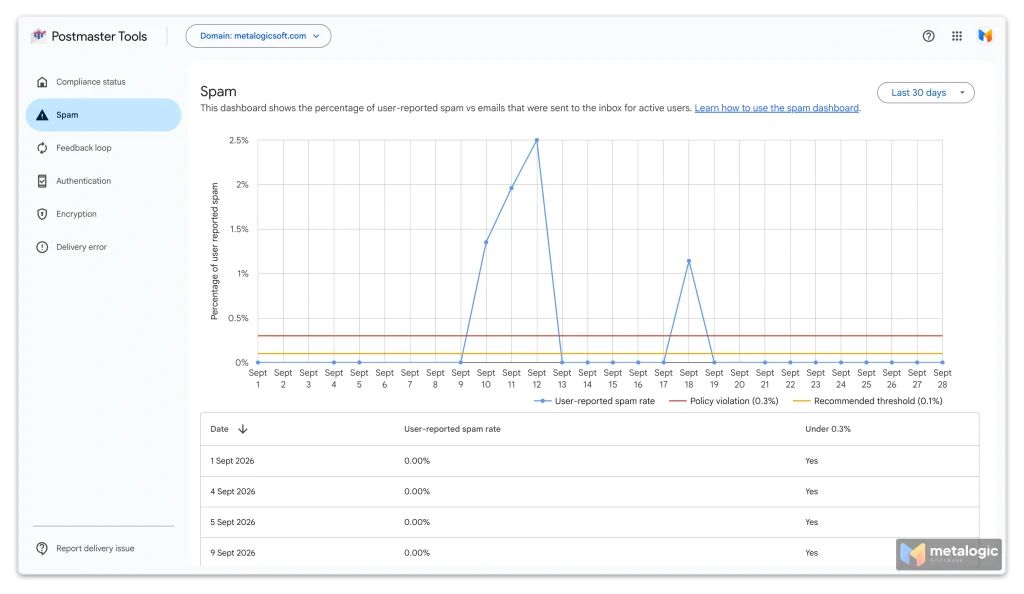Click the Date column header
The image size is (1024, 594).
coord(219,429)
